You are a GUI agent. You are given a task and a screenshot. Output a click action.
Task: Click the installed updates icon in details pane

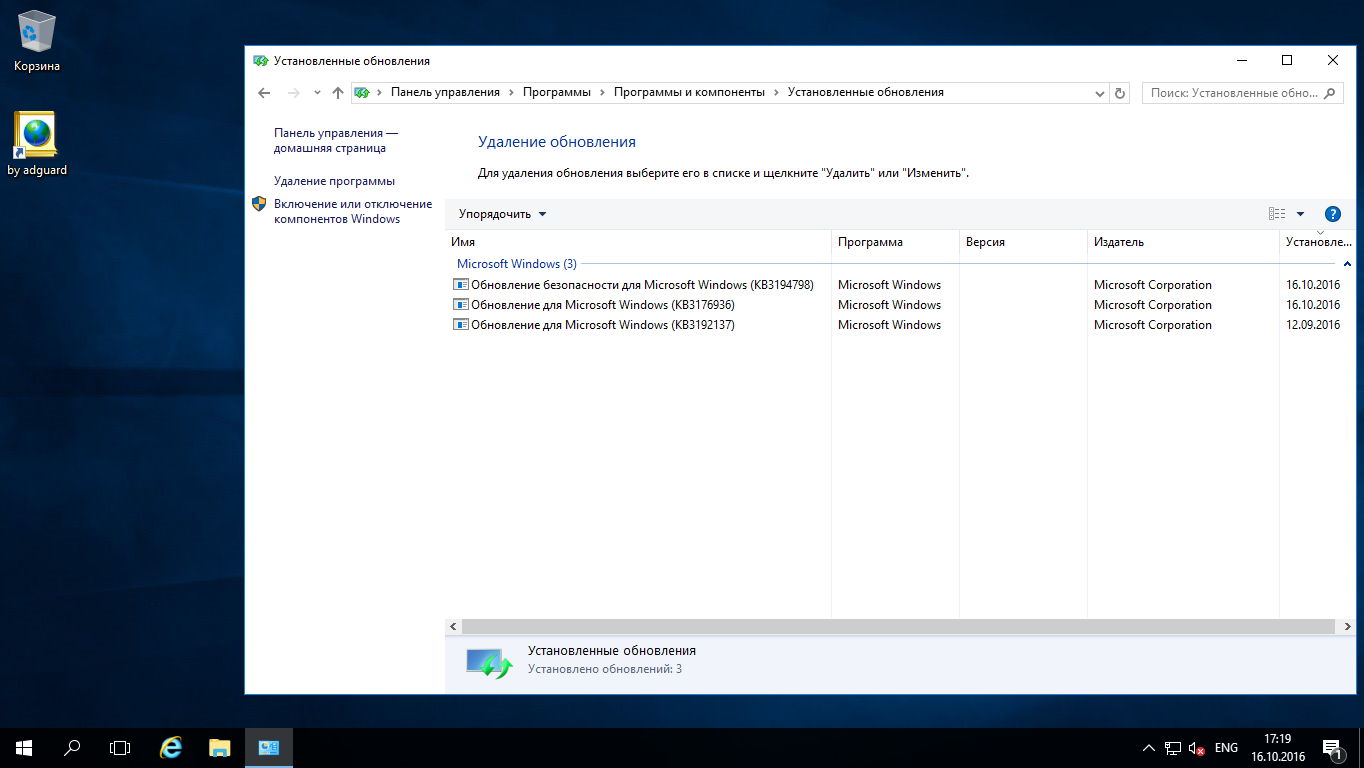click(x=488, y=661)
